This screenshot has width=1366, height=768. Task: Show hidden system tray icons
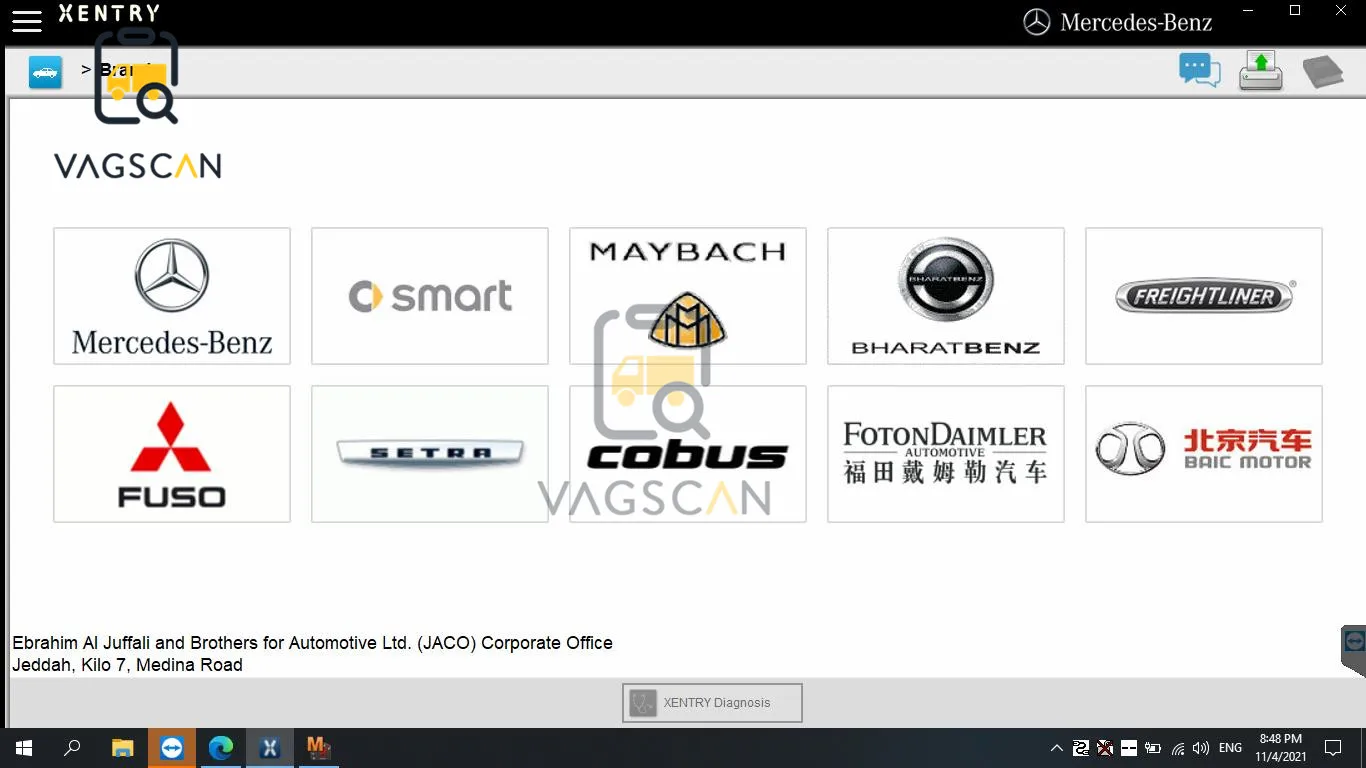[x=1057, y=748]
